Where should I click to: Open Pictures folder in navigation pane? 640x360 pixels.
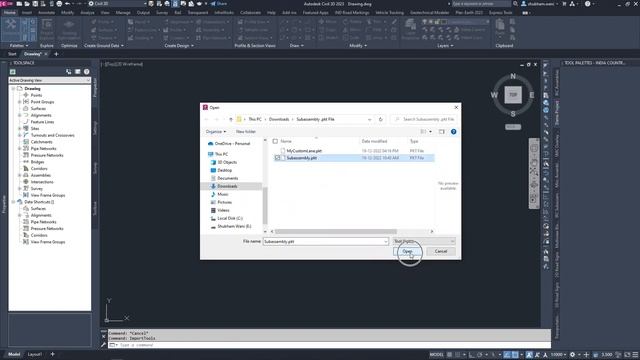[221, 202]
